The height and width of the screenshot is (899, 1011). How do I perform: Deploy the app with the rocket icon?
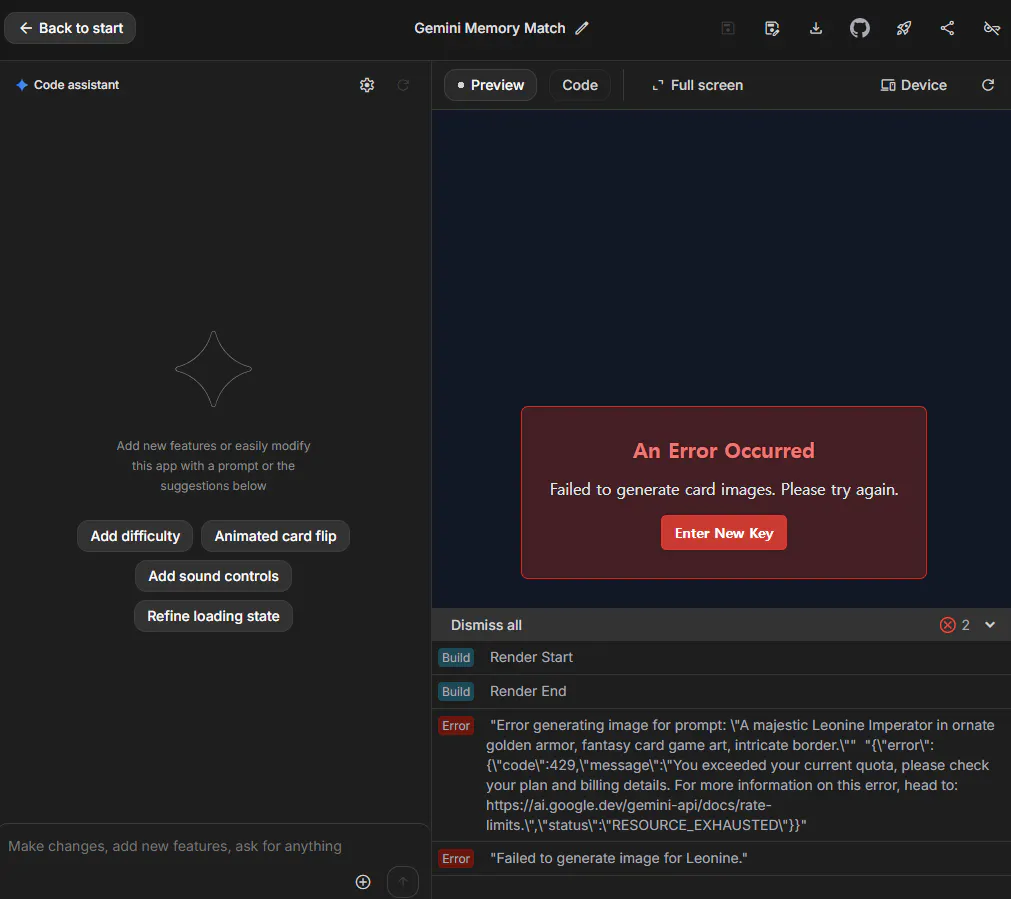(903, 28)
